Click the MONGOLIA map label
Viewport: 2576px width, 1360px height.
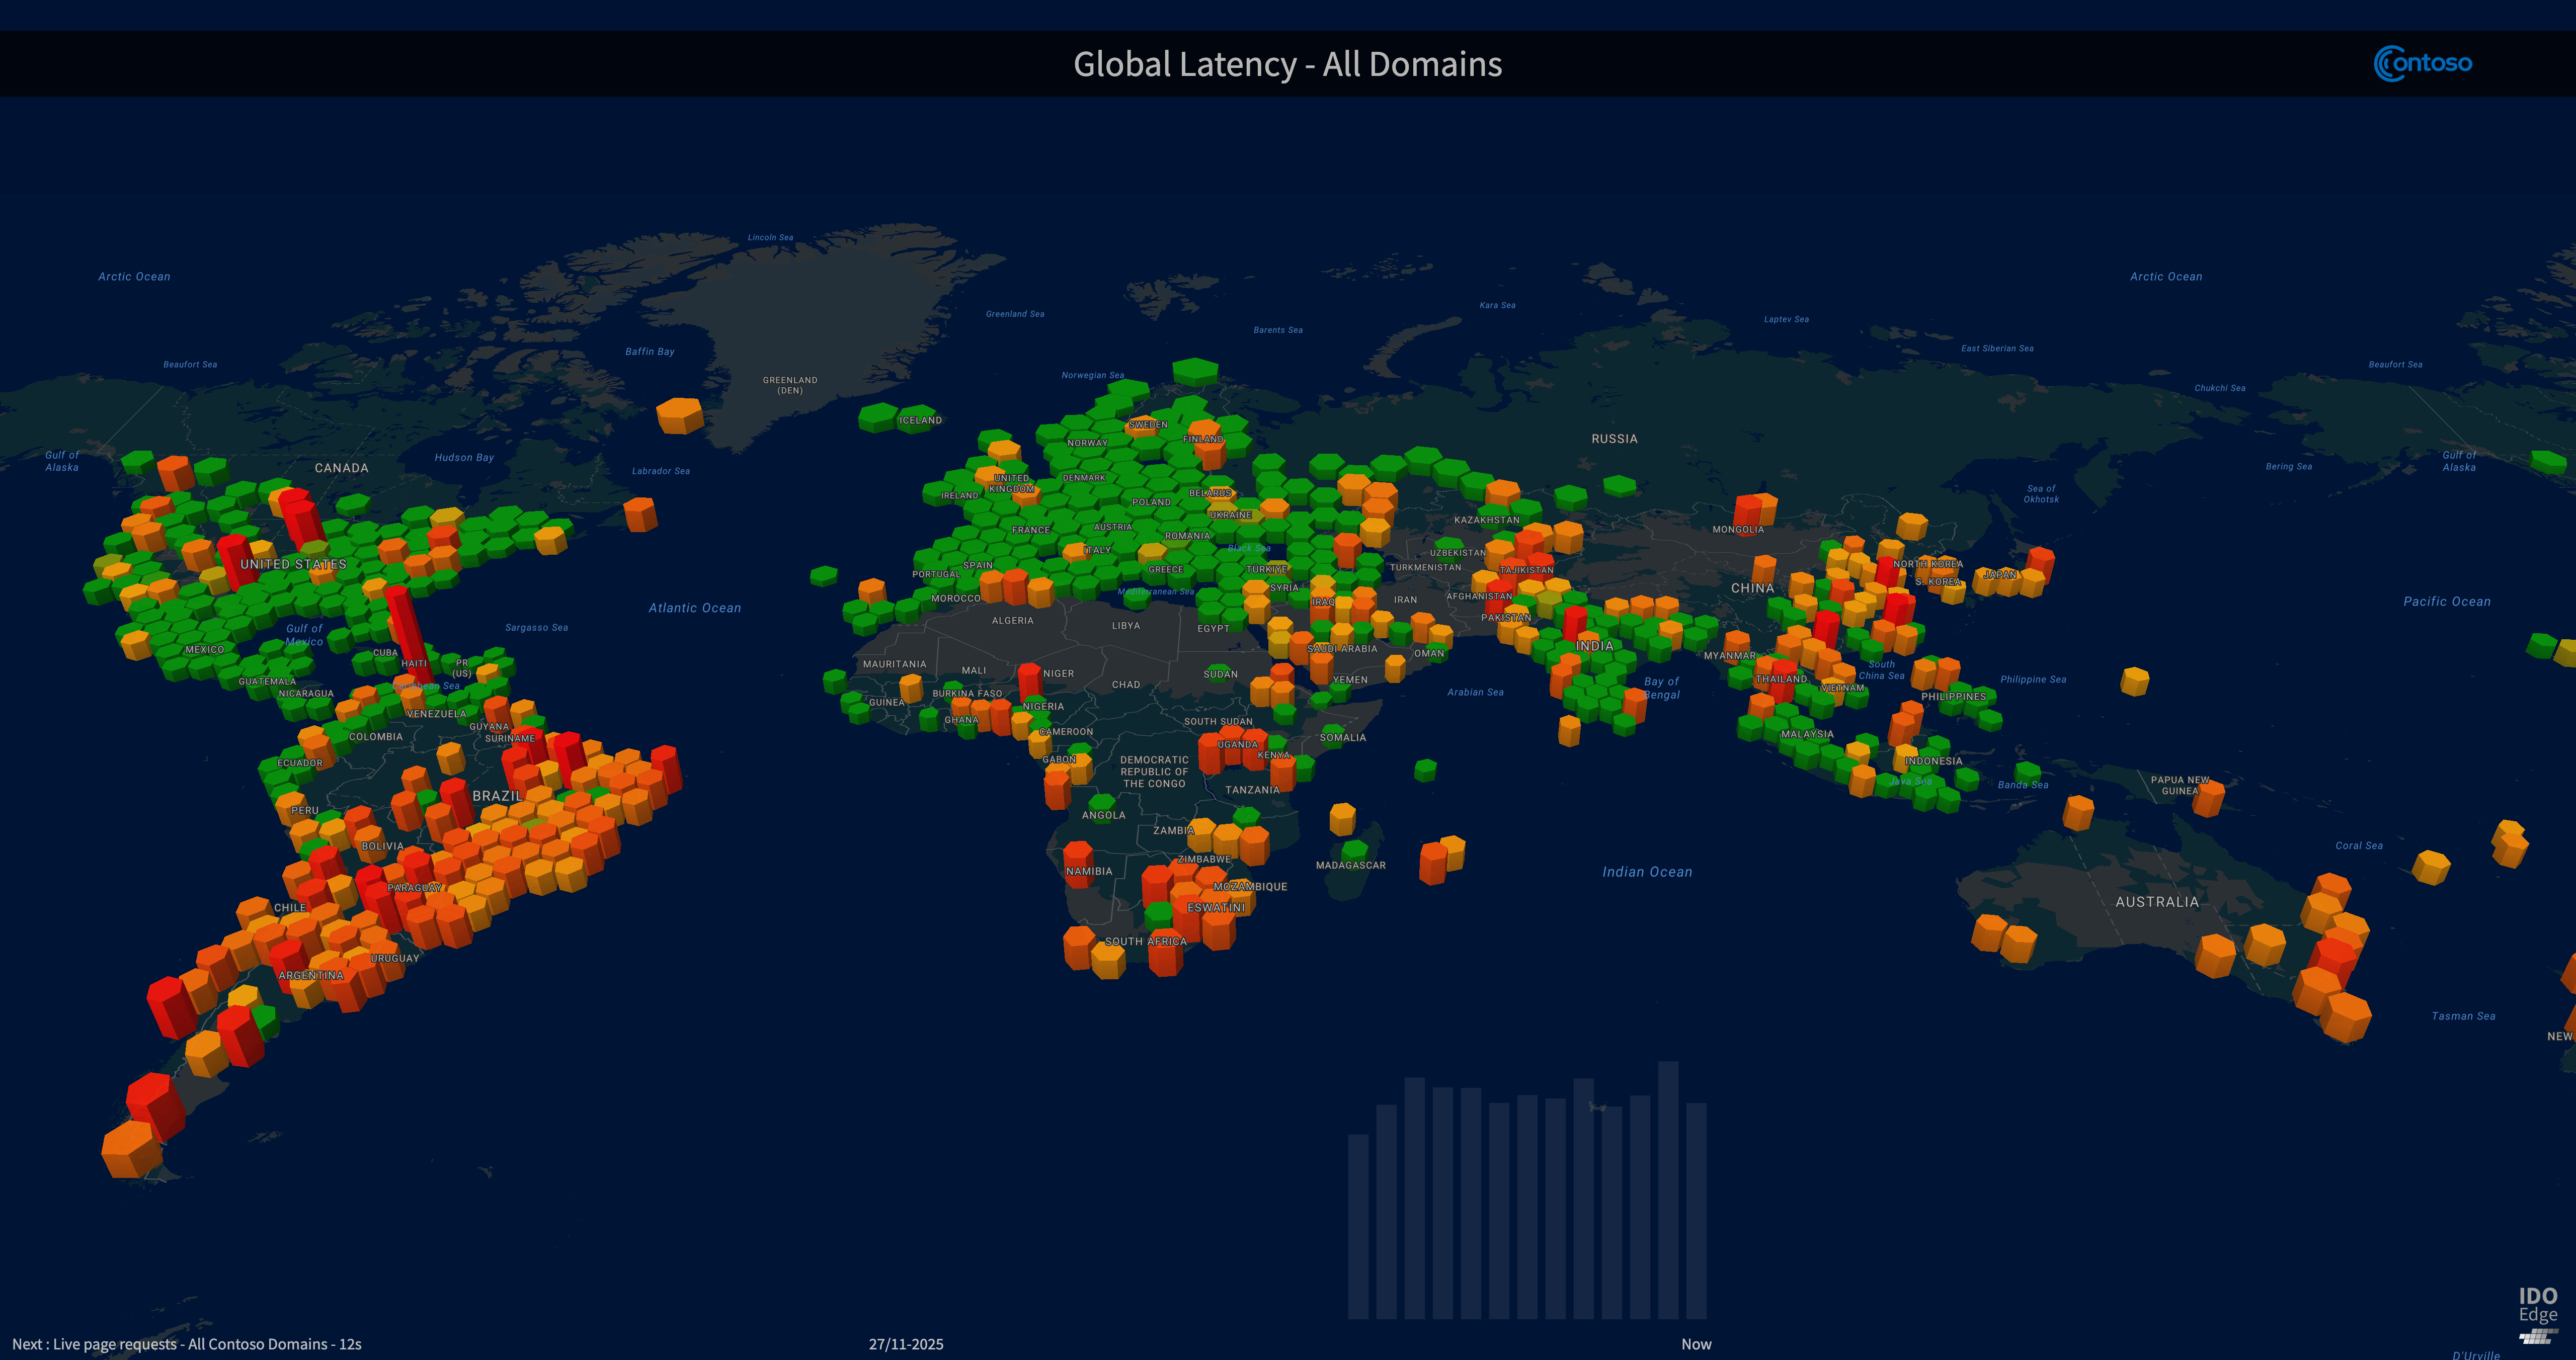tap(1738, 530)
